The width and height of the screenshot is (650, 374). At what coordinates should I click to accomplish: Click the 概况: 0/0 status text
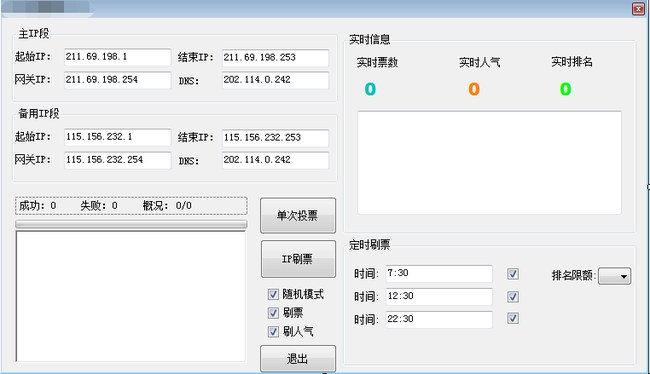click(x=167, y=206)
